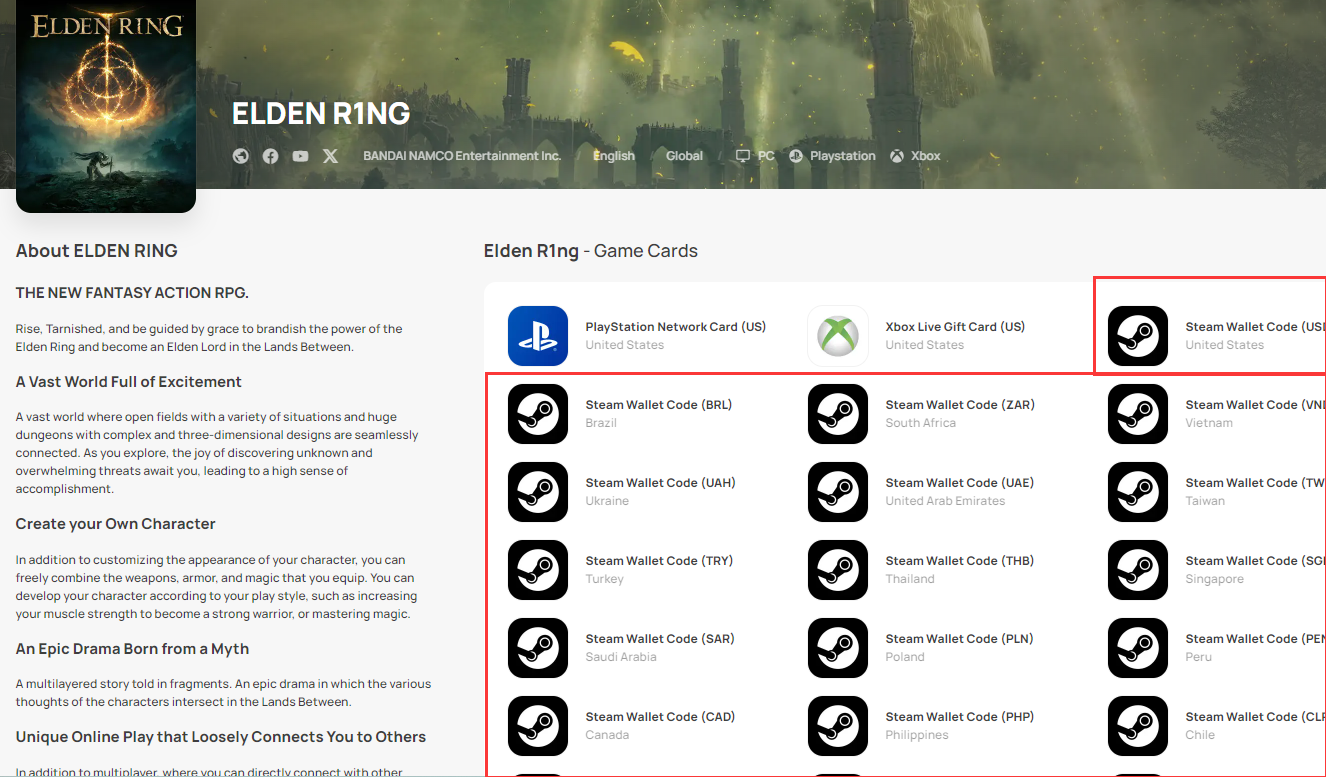Select Steam Wallet Code (PLN) title

960,639
